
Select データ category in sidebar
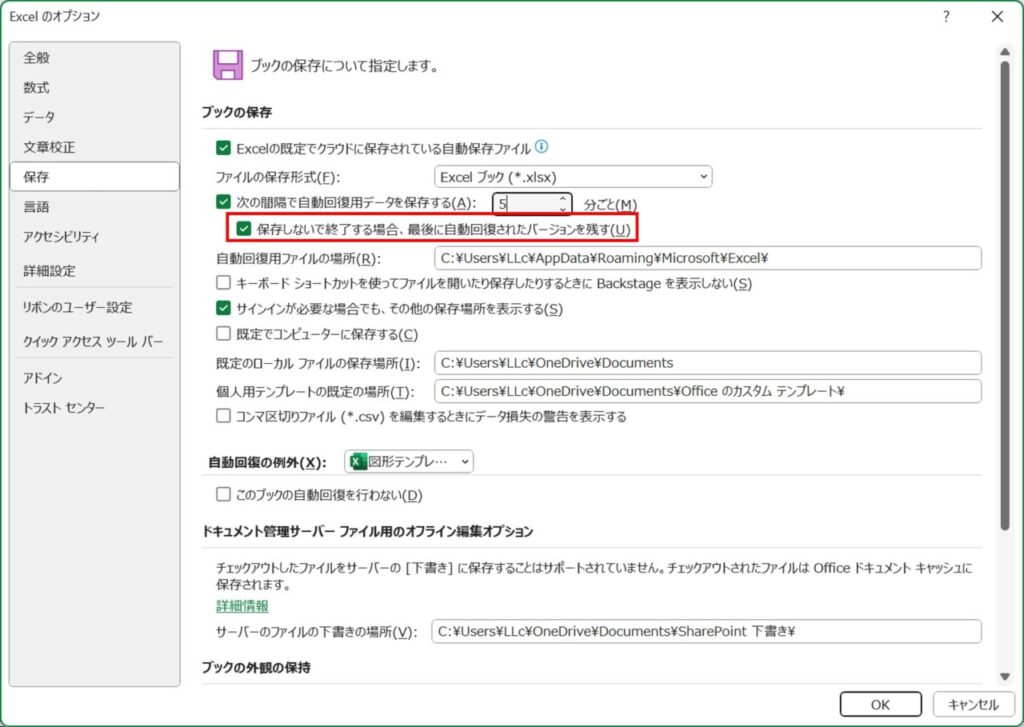pos(95,118)
